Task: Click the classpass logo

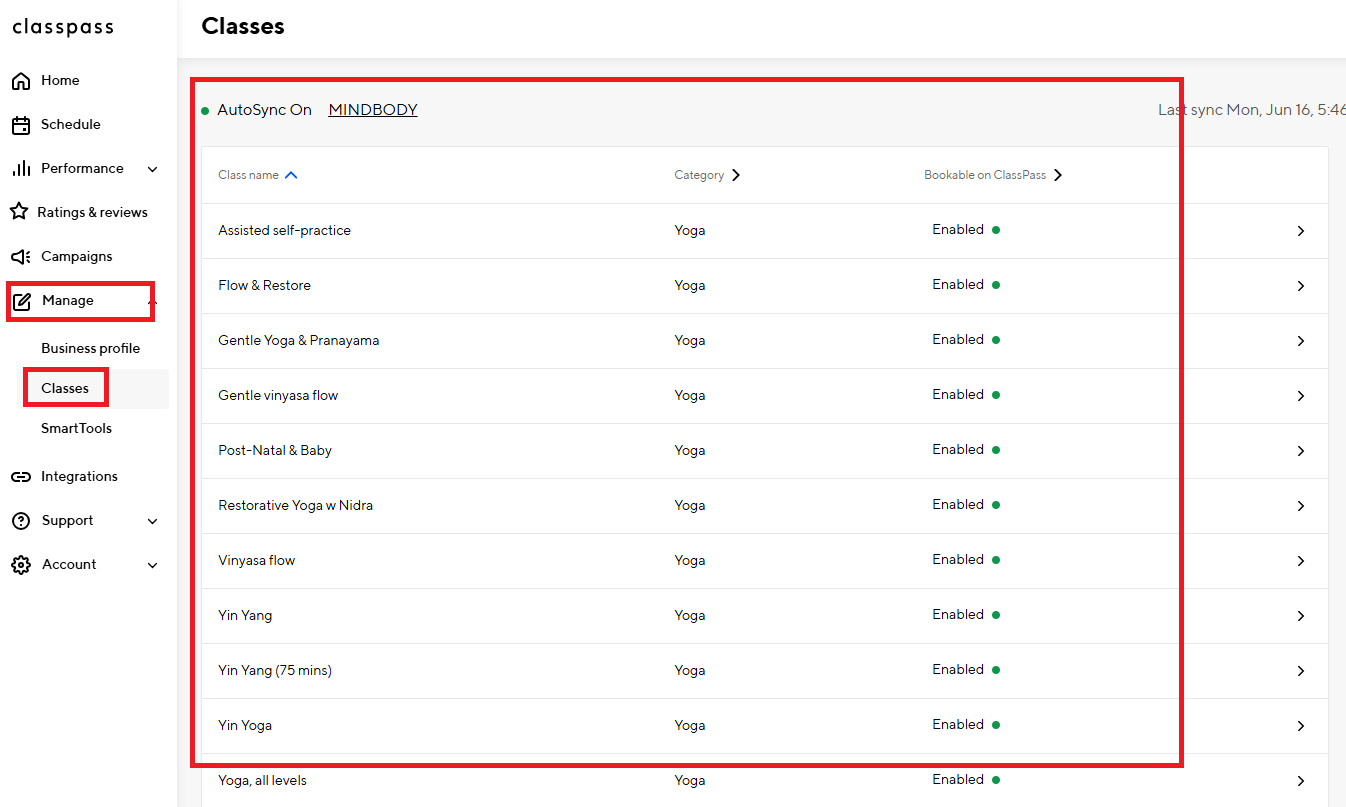Action: coord(63,28)
